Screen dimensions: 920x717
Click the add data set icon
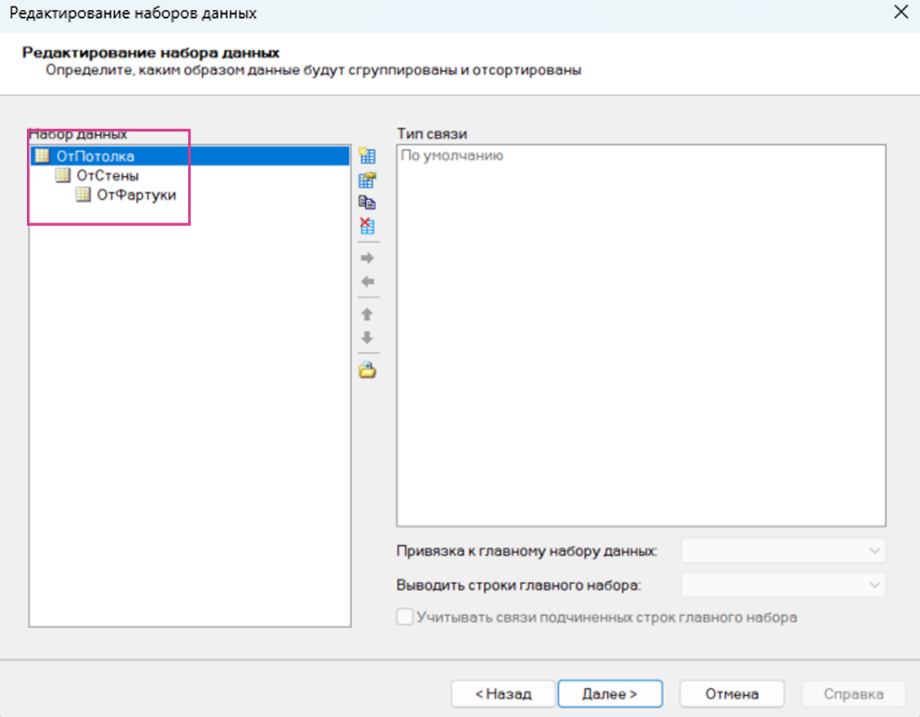point(367,156)
